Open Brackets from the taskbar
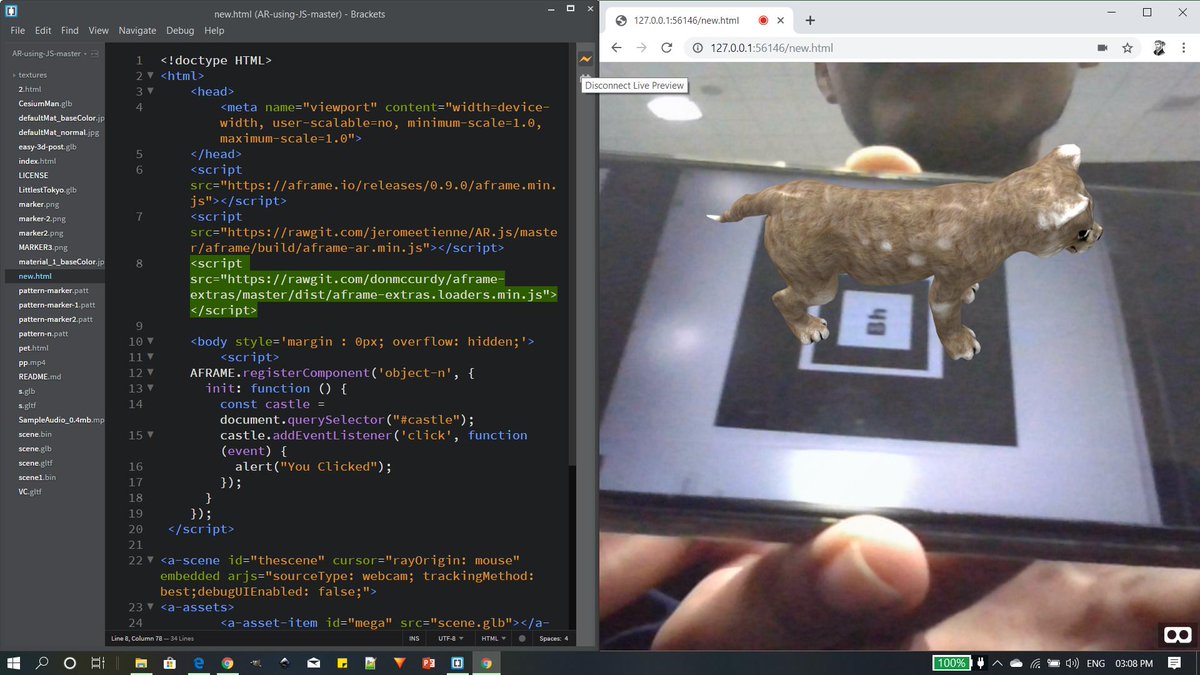Screen dimensions: 1200x675 [x=456, y=662]
